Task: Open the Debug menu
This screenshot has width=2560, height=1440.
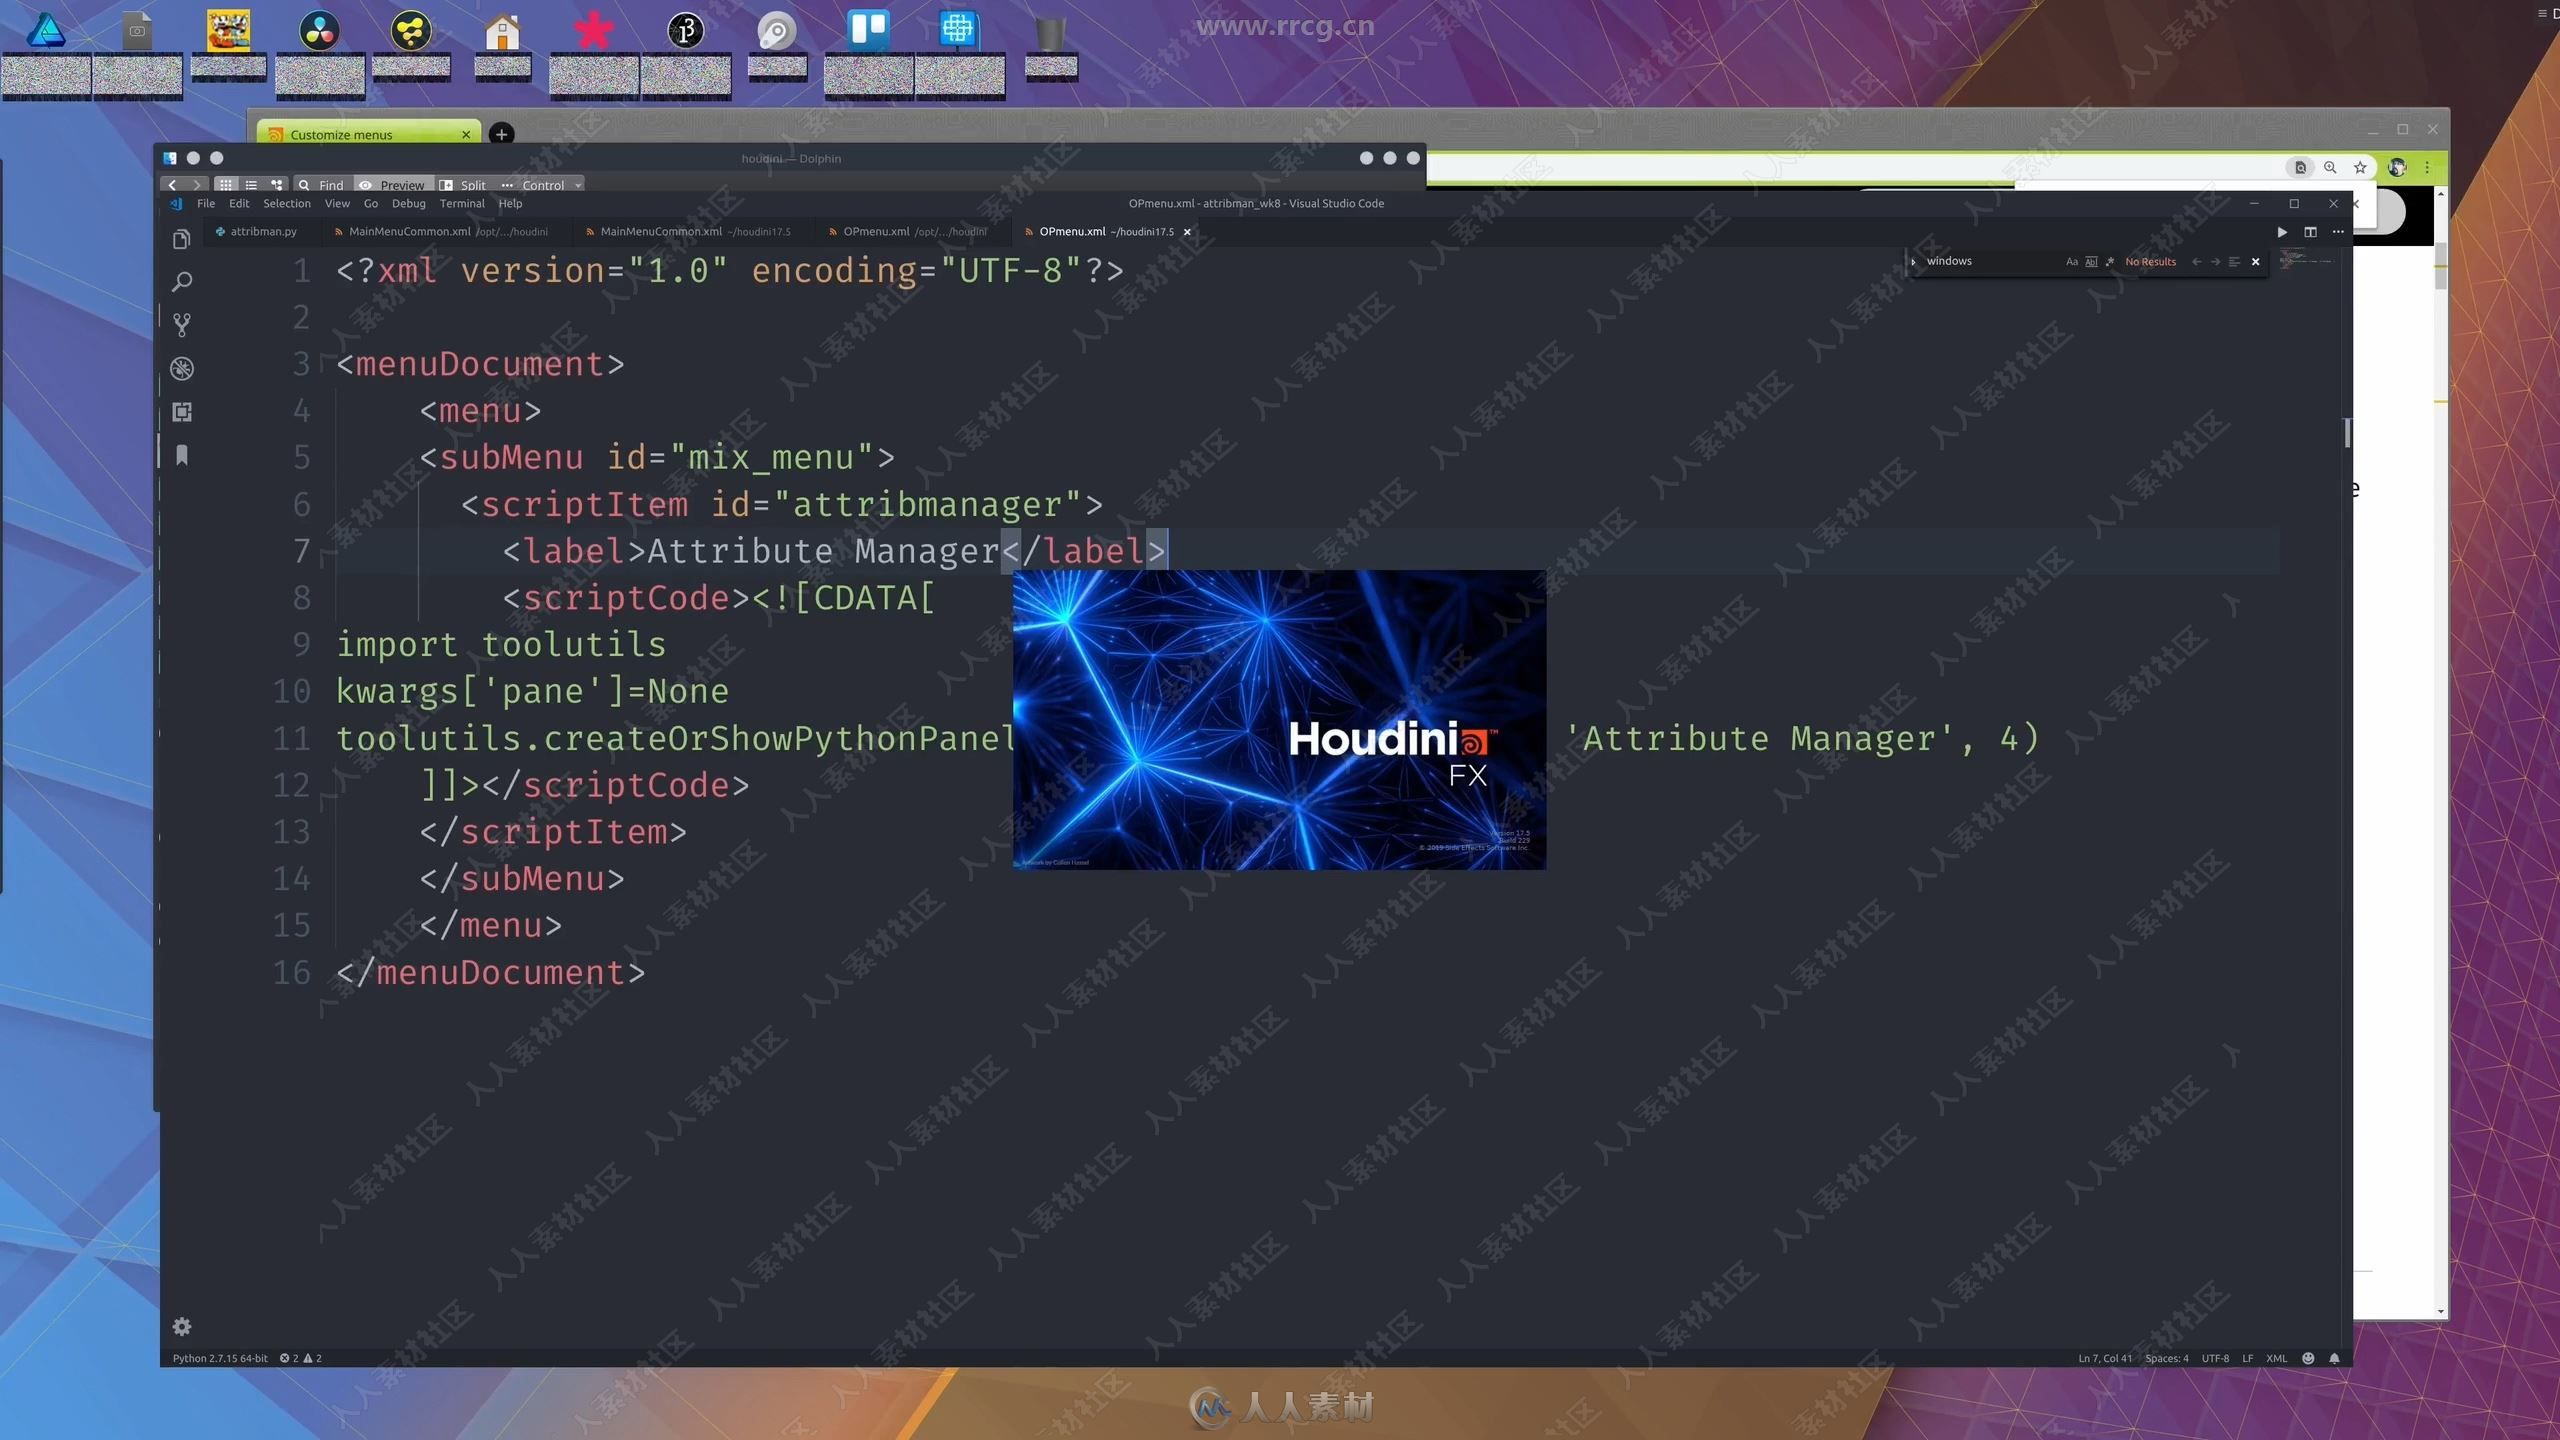Action: tap(408, 203)
